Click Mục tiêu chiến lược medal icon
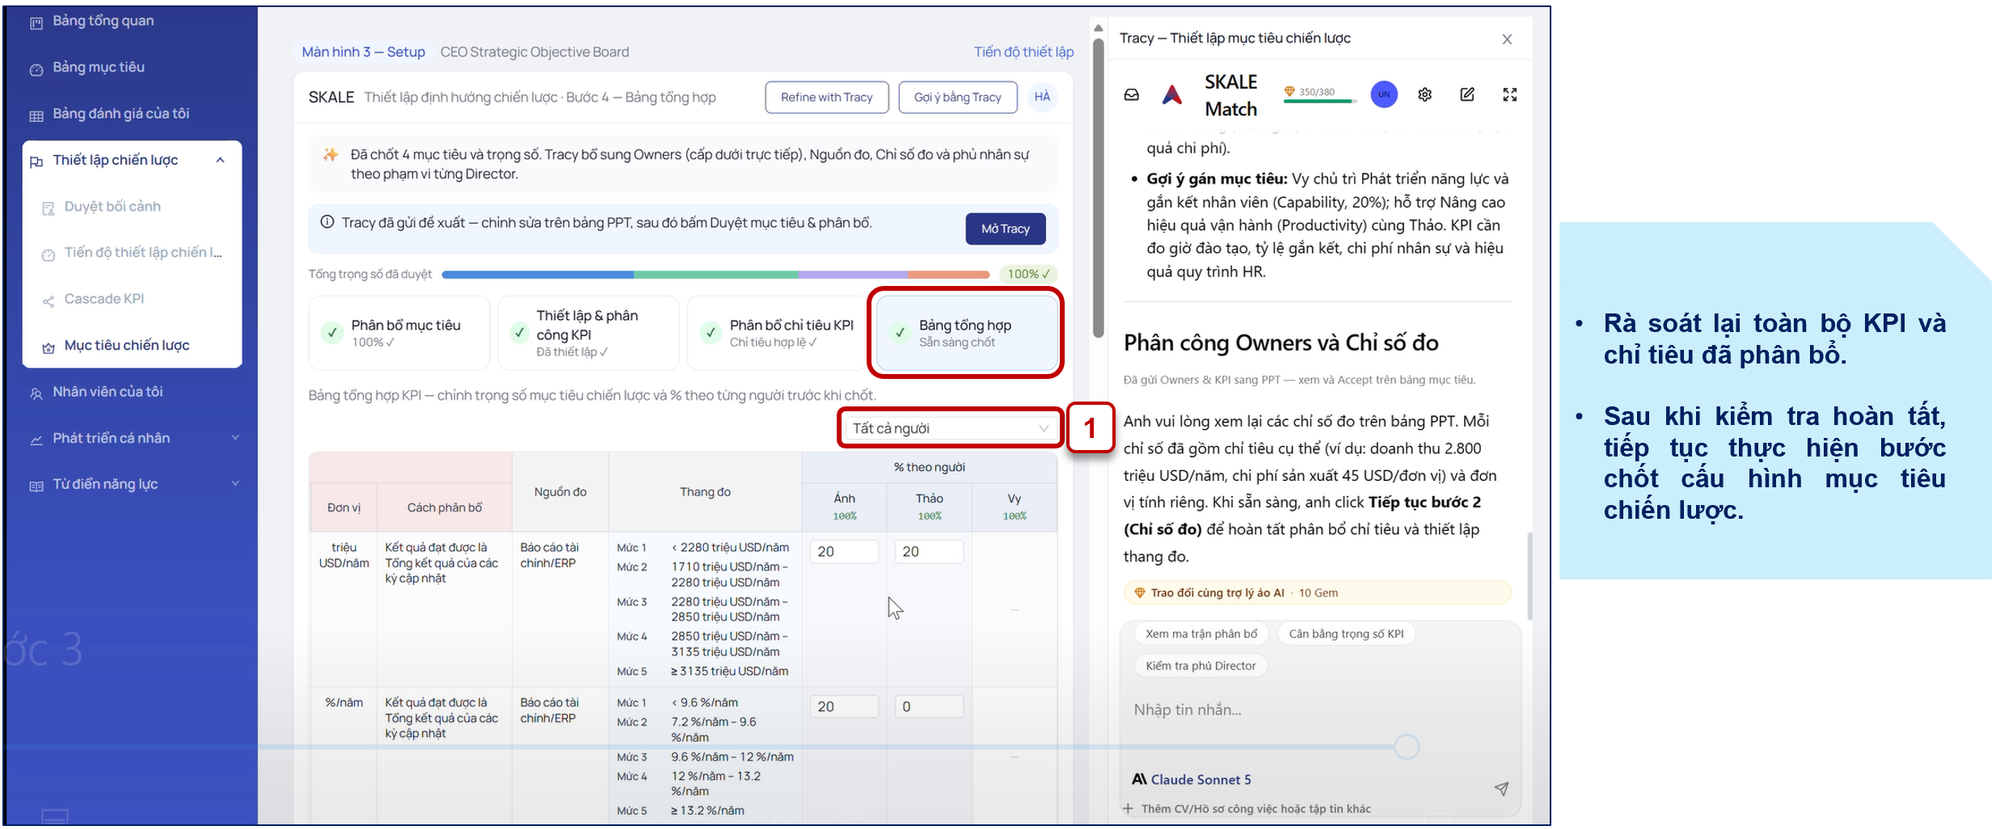Screen dimensions: 2000x829 tap(48, 348)
